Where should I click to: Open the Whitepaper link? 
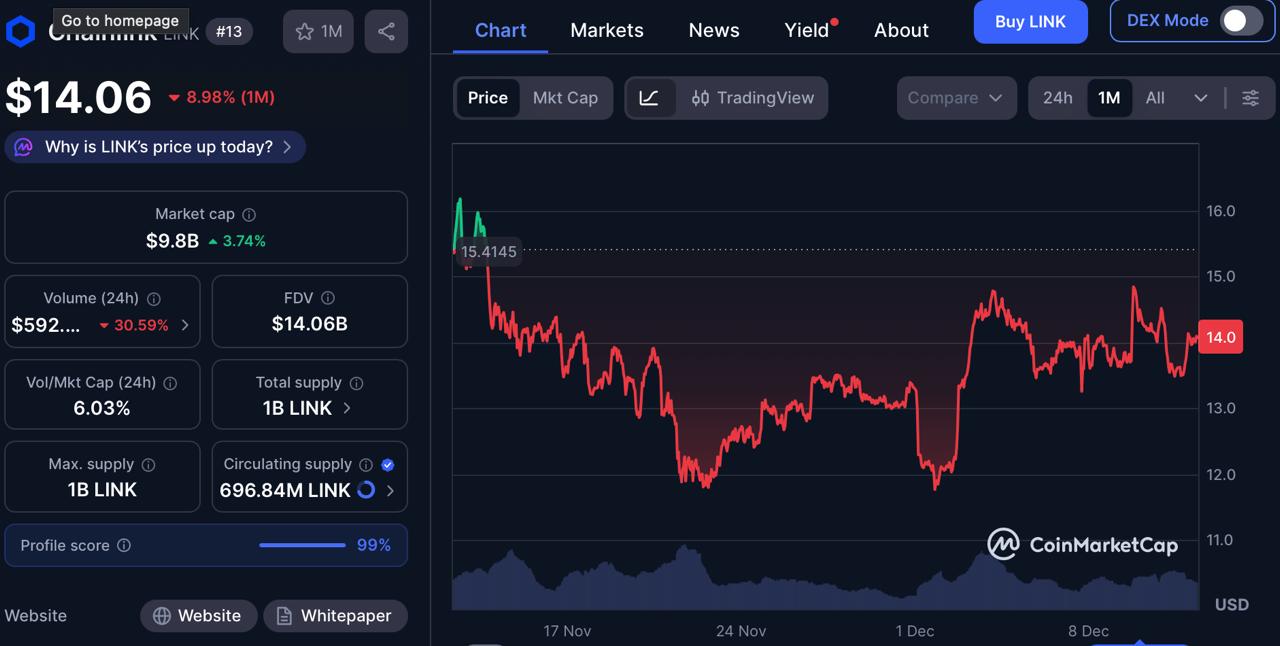[335, 616]
